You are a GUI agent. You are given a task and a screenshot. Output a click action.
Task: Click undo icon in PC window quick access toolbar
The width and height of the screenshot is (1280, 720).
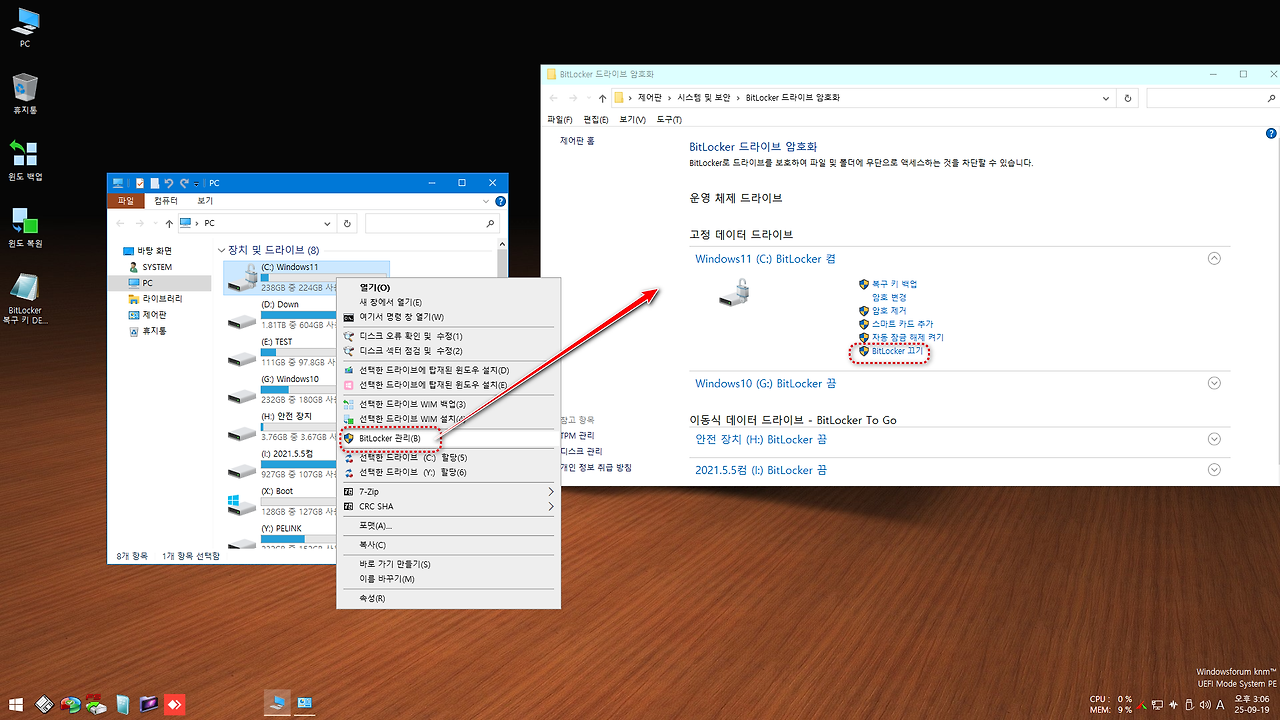click(x=169, y=183)
